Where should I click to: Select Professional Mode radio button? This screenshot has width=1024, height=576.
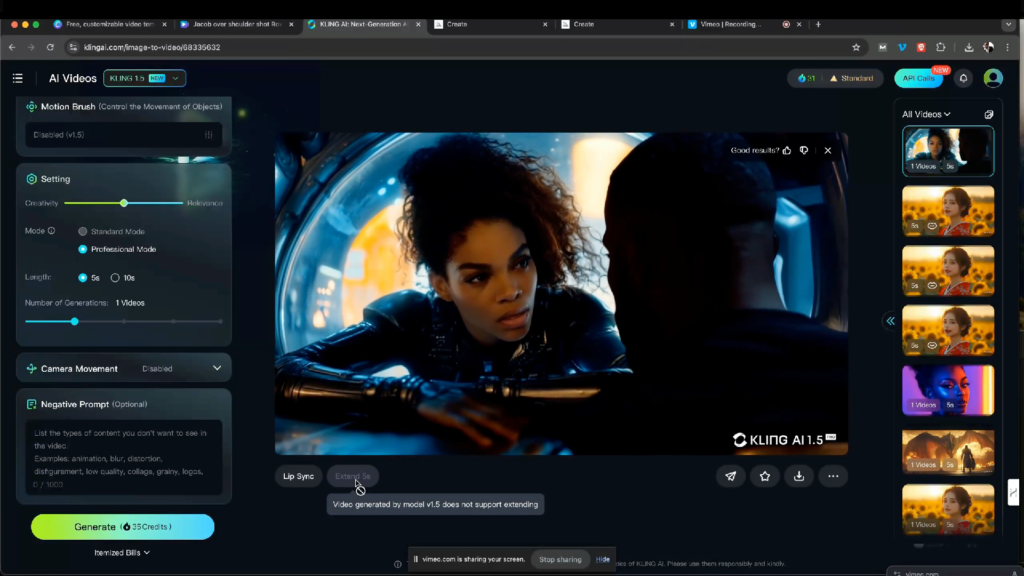(83, 249)
